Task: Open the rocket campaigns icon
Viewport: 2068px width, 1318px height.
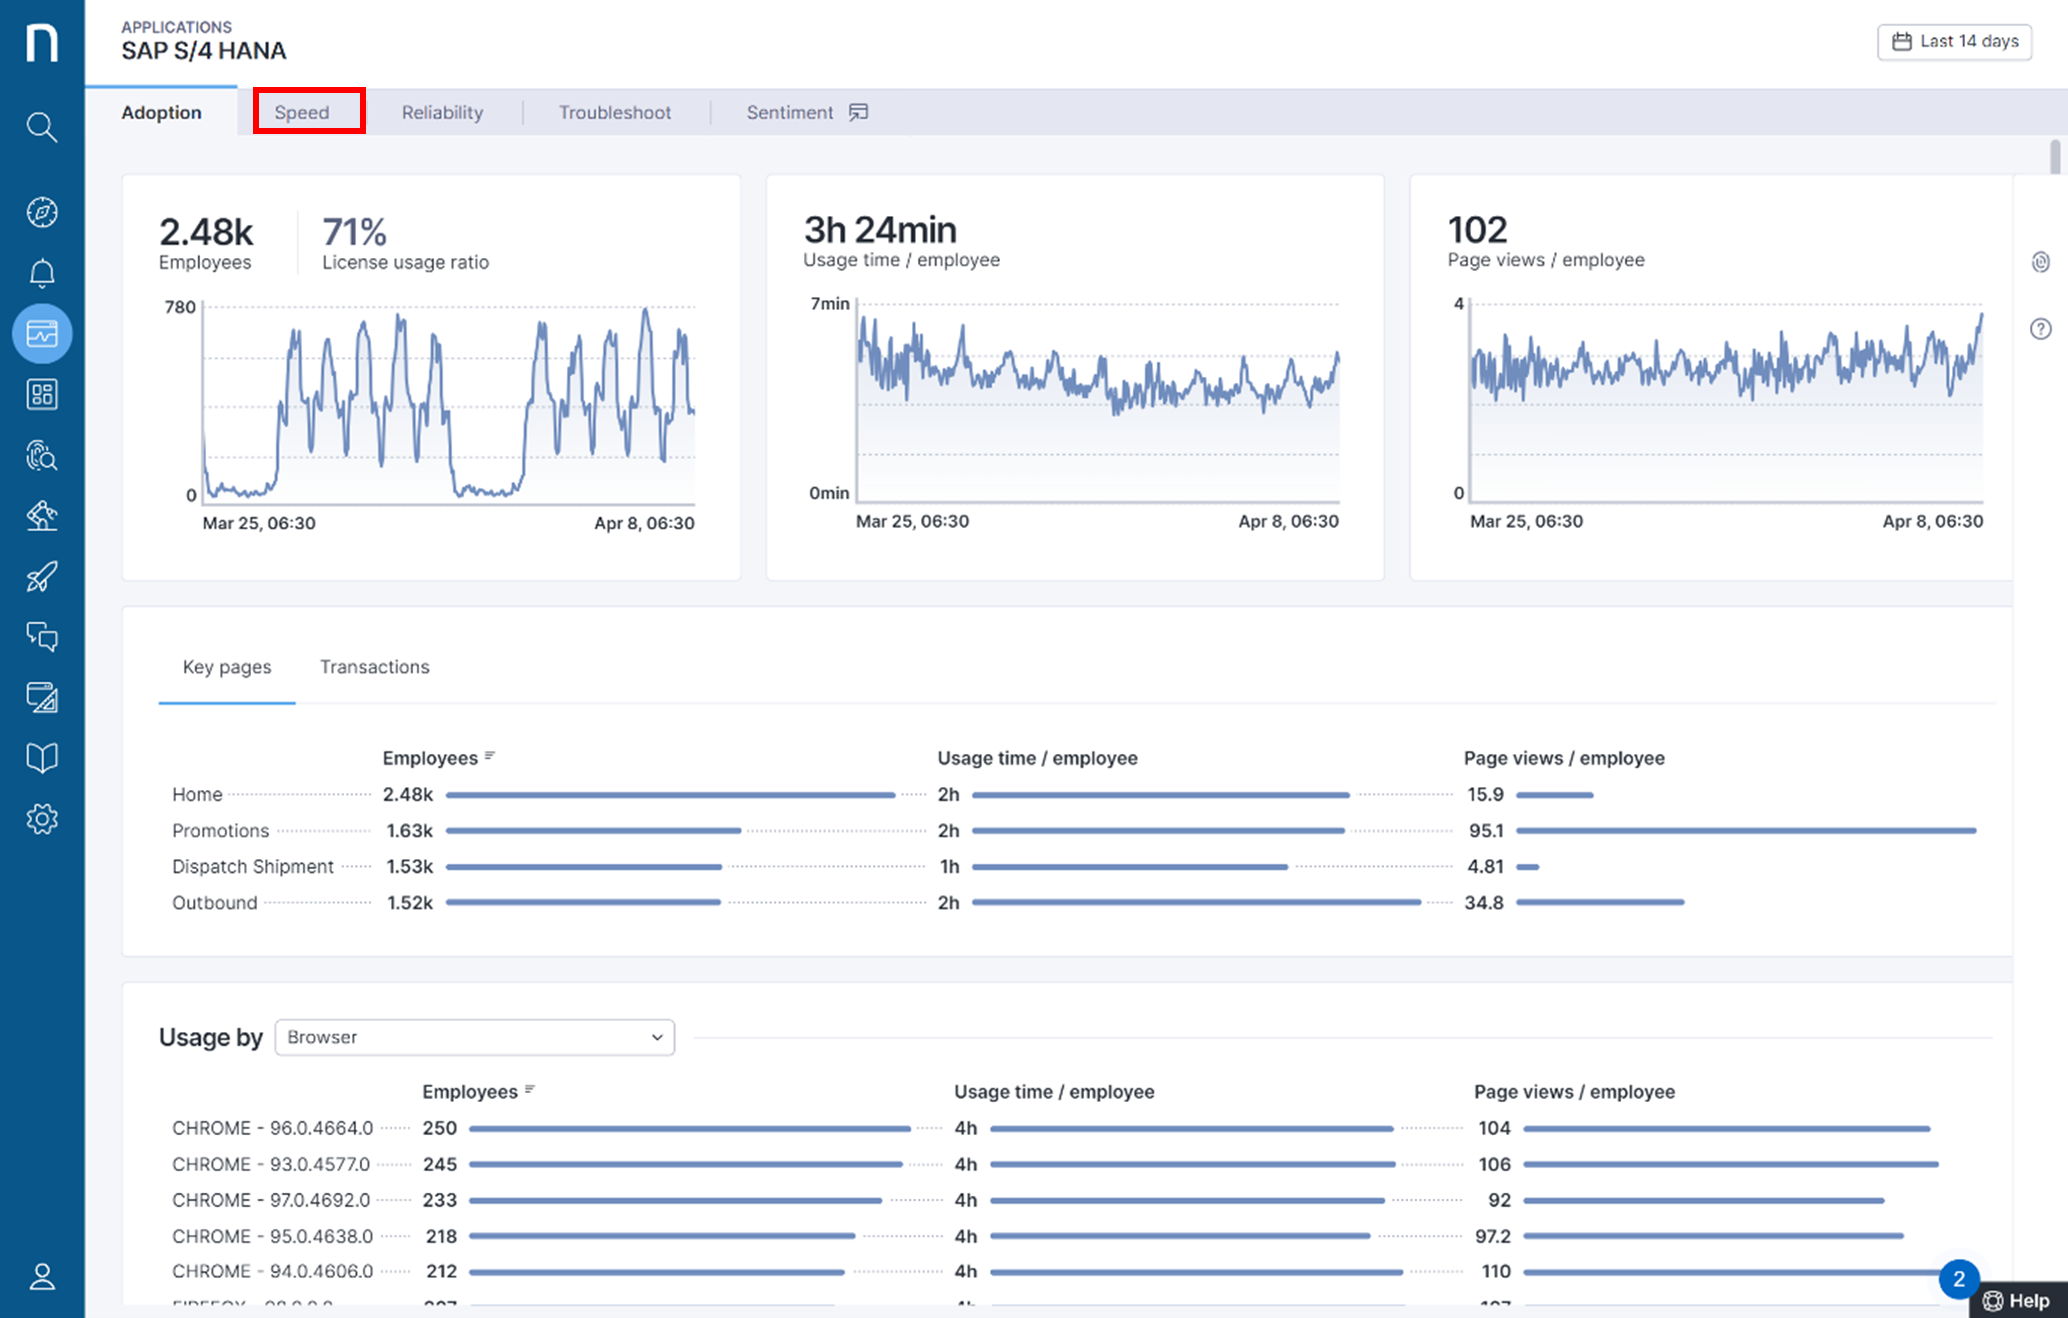Action: [x=42, y=576]
